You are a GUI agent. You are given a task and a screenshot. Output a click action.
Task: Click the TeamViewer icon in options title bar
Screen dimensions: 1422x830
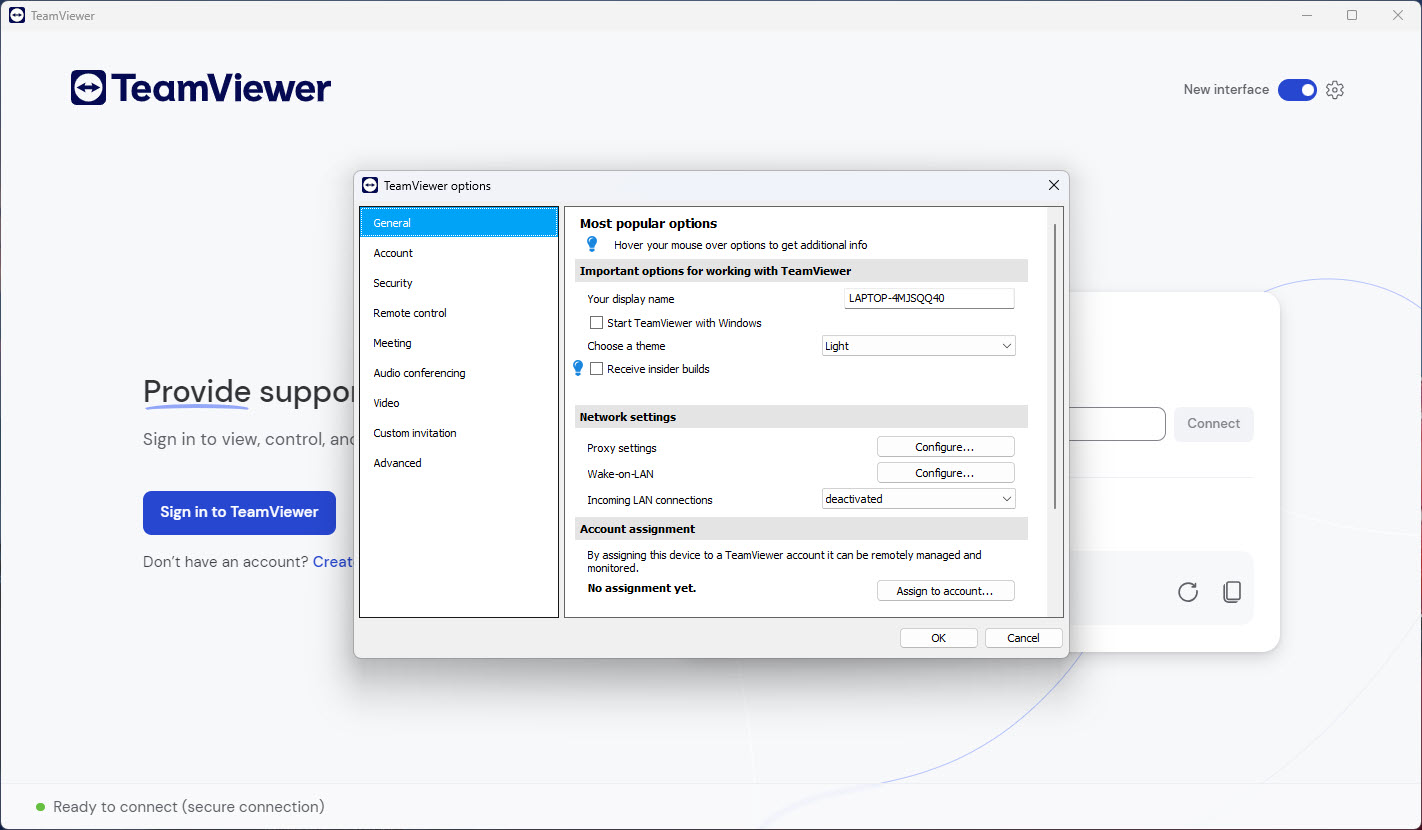coord(370,185)
